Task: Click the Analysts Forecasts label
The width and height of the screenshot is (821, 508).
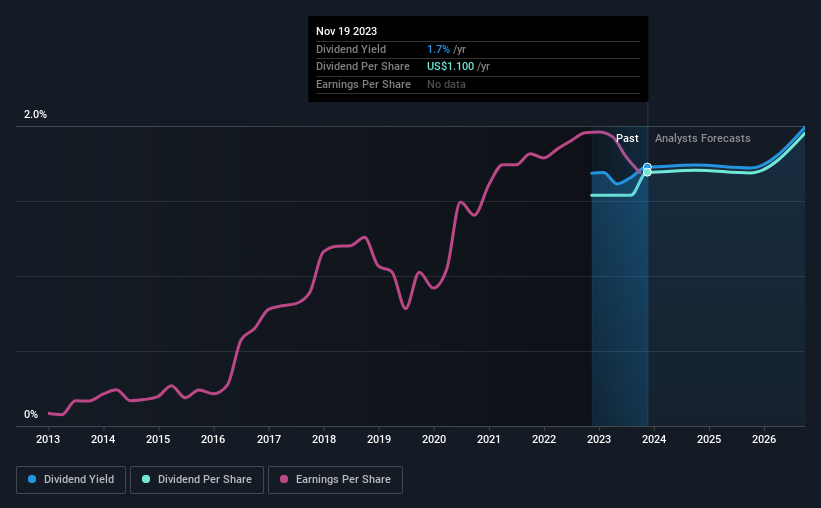Action: click(703, 138)
